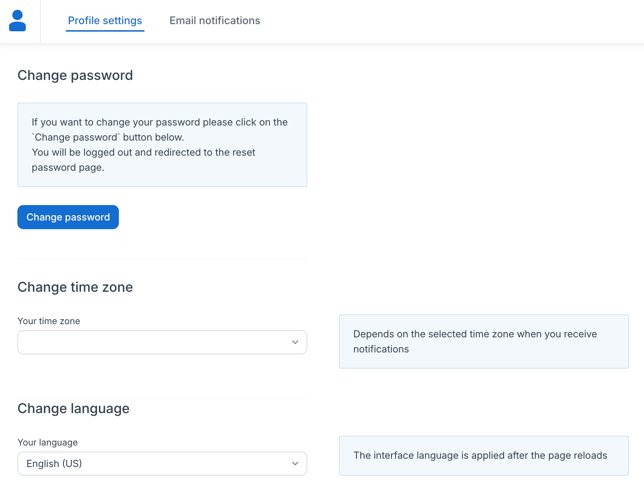The width and height of the screenshot is (644, 490).
Task: Open the Your time zone dropdown
Action: click(x=162, y=342)
